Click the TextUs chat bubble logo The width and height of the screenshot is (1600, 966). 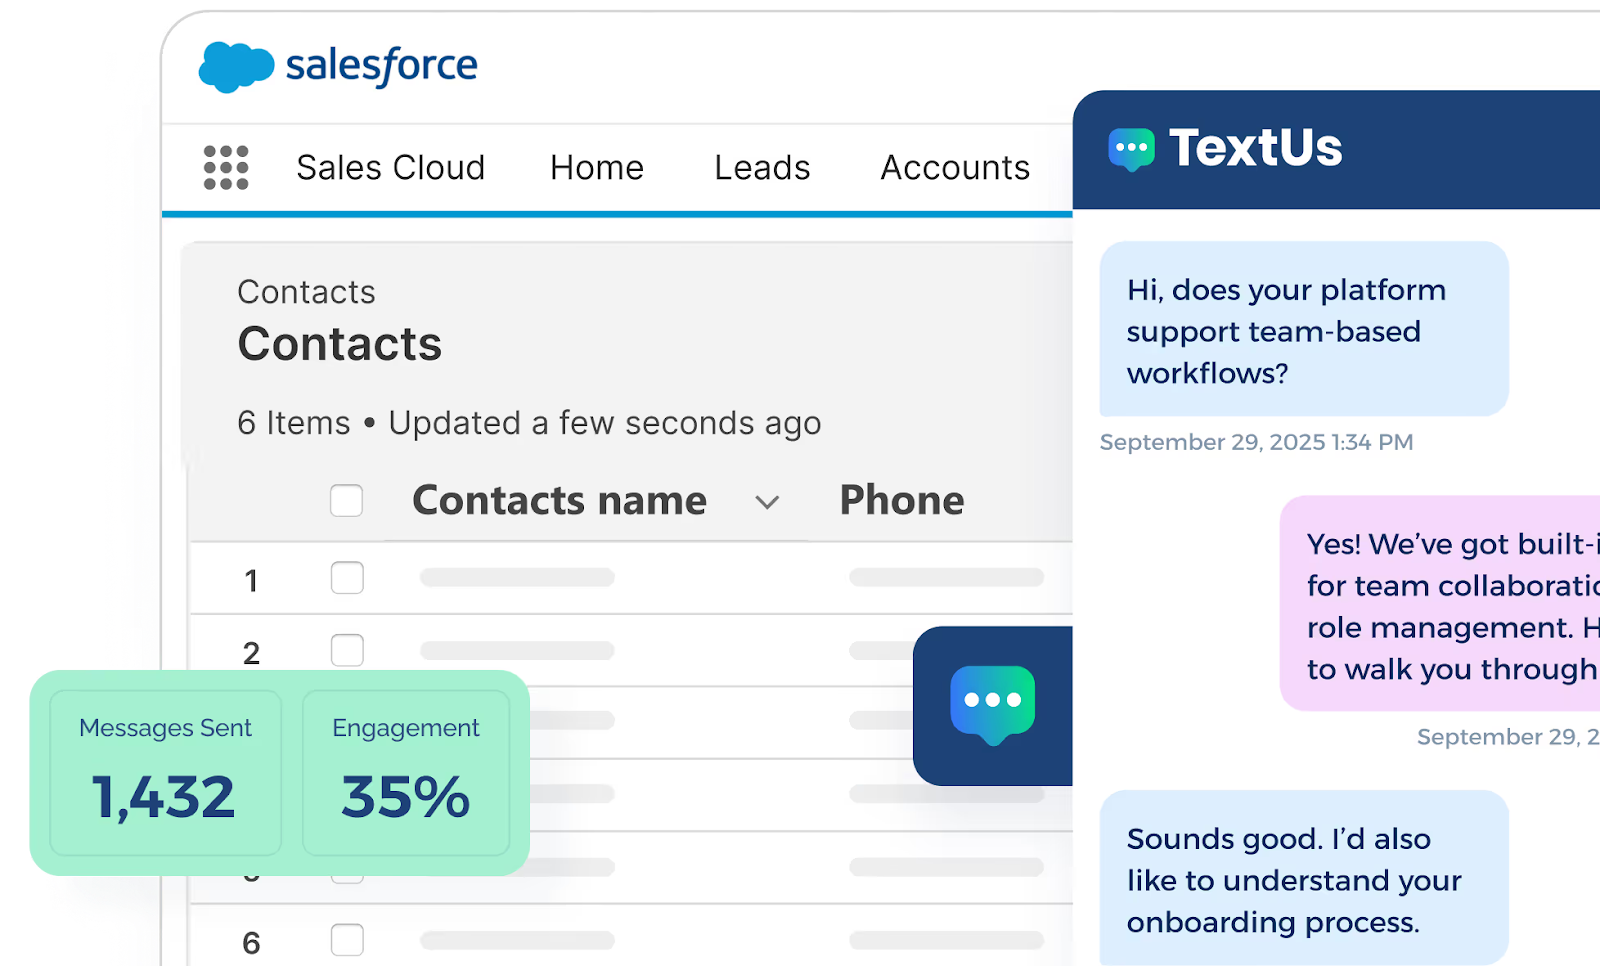(1132, 148)
